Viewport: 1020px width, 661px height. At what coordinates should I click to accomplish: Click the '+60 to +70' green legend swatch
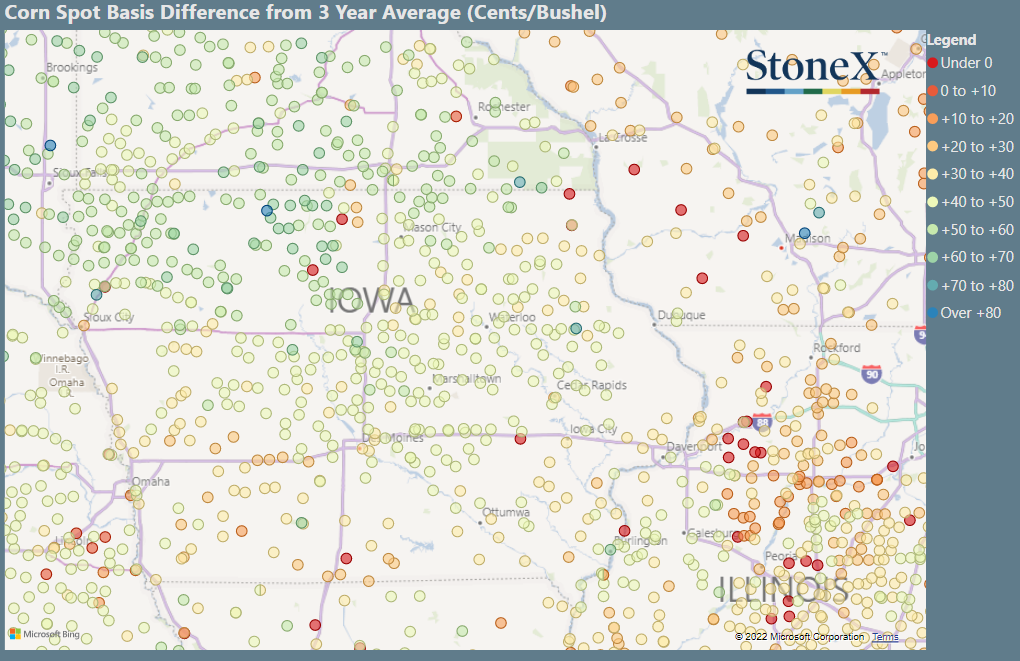pyautogui.click(x=933, y=258)
